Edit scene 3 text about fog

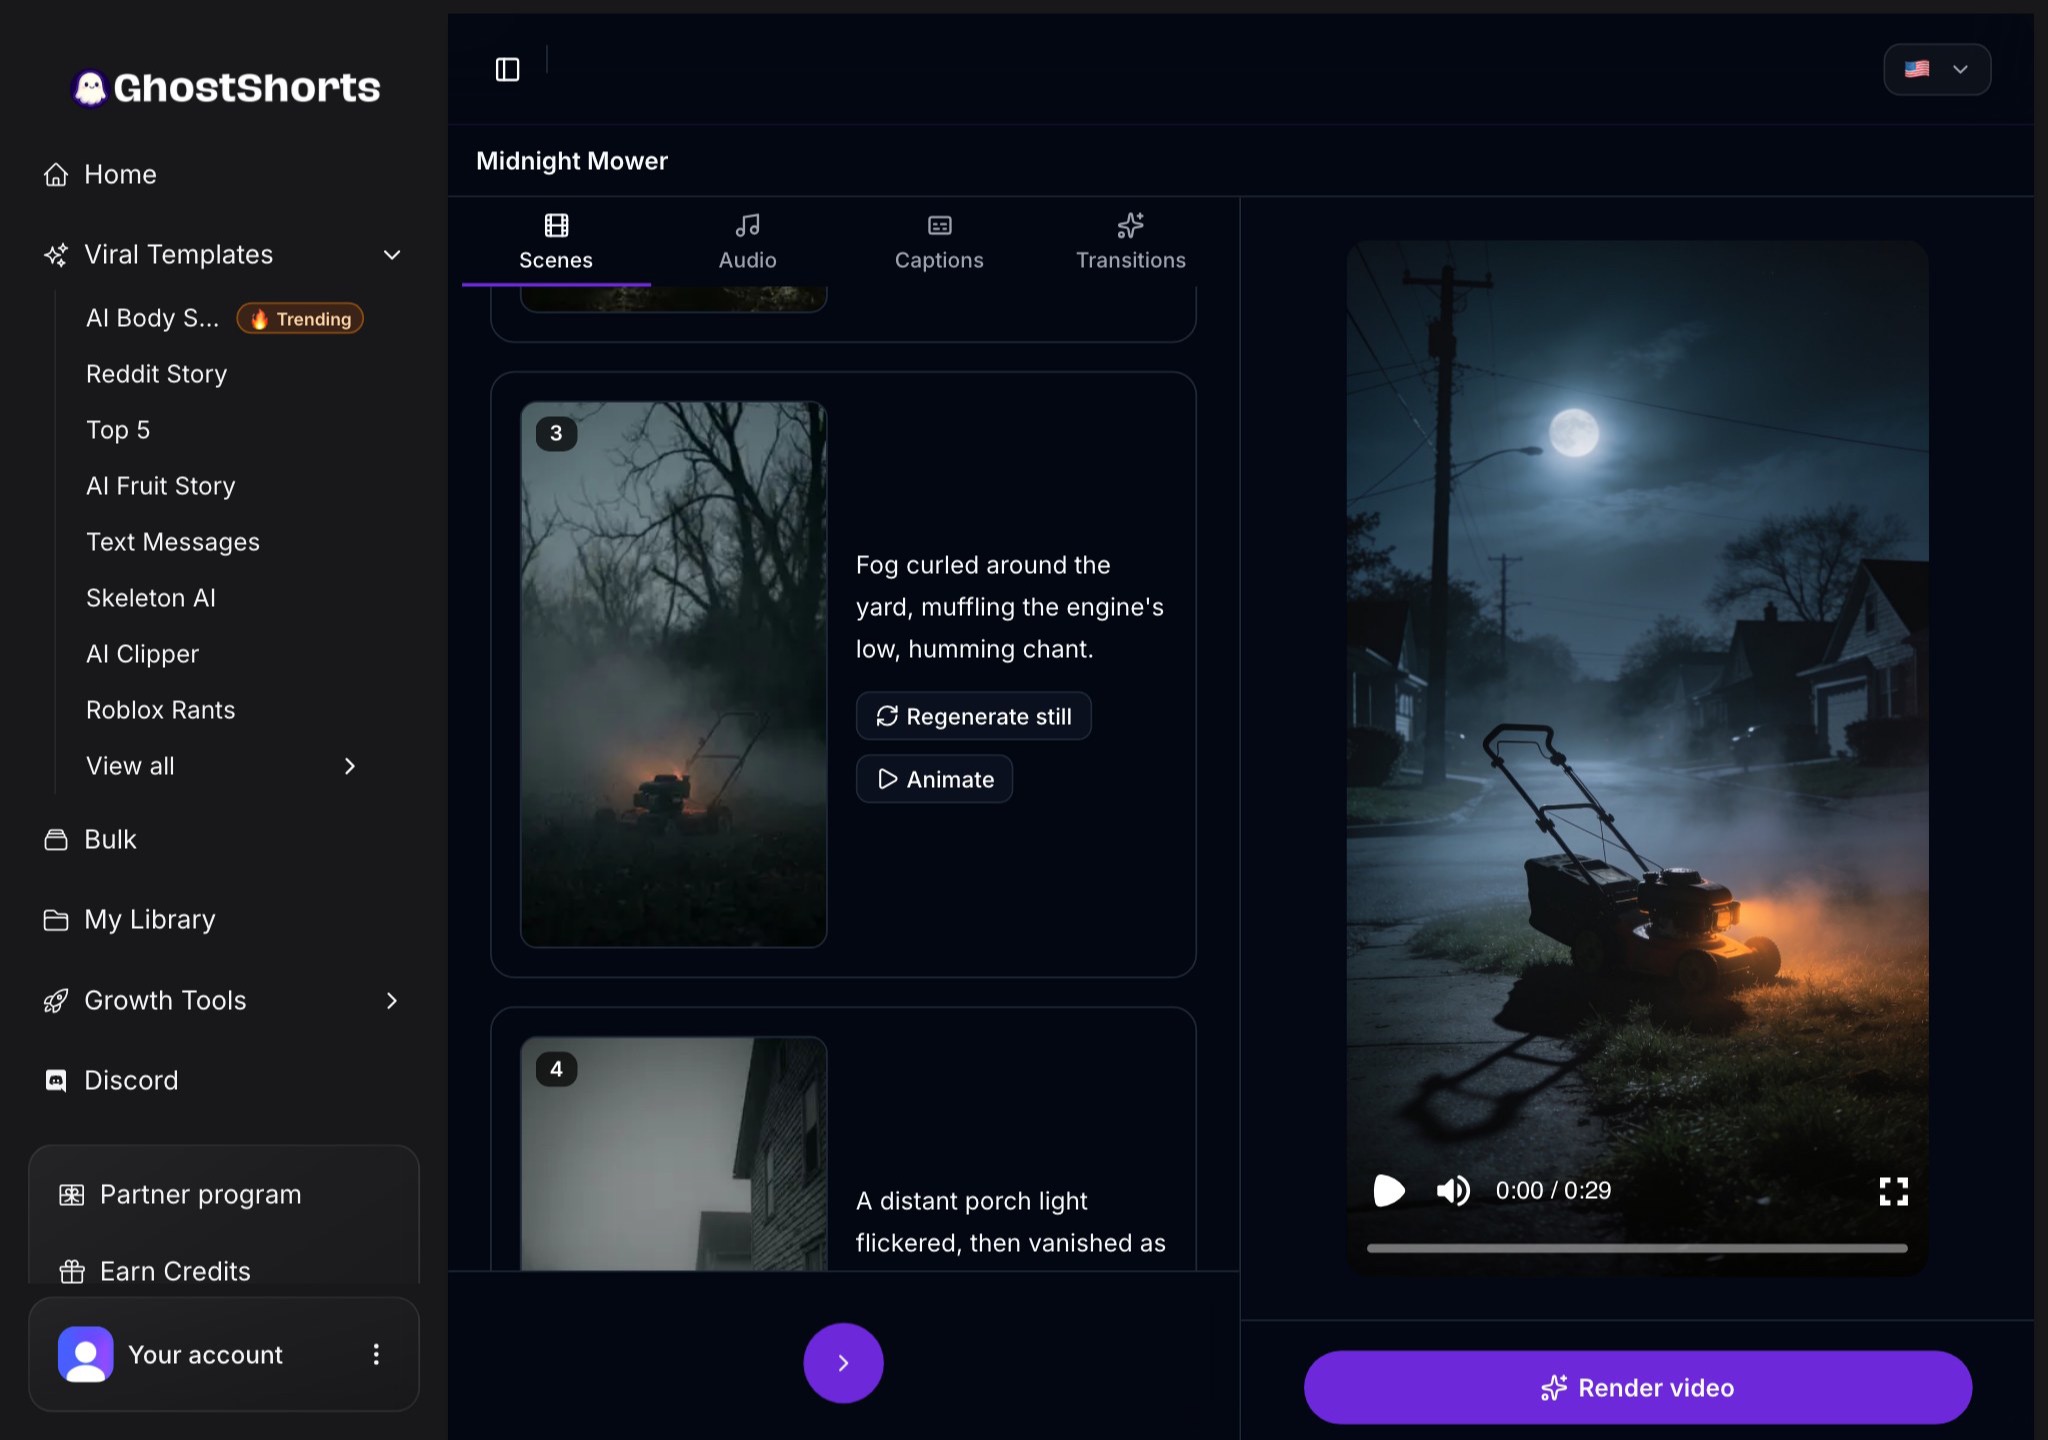(1010, 607)
